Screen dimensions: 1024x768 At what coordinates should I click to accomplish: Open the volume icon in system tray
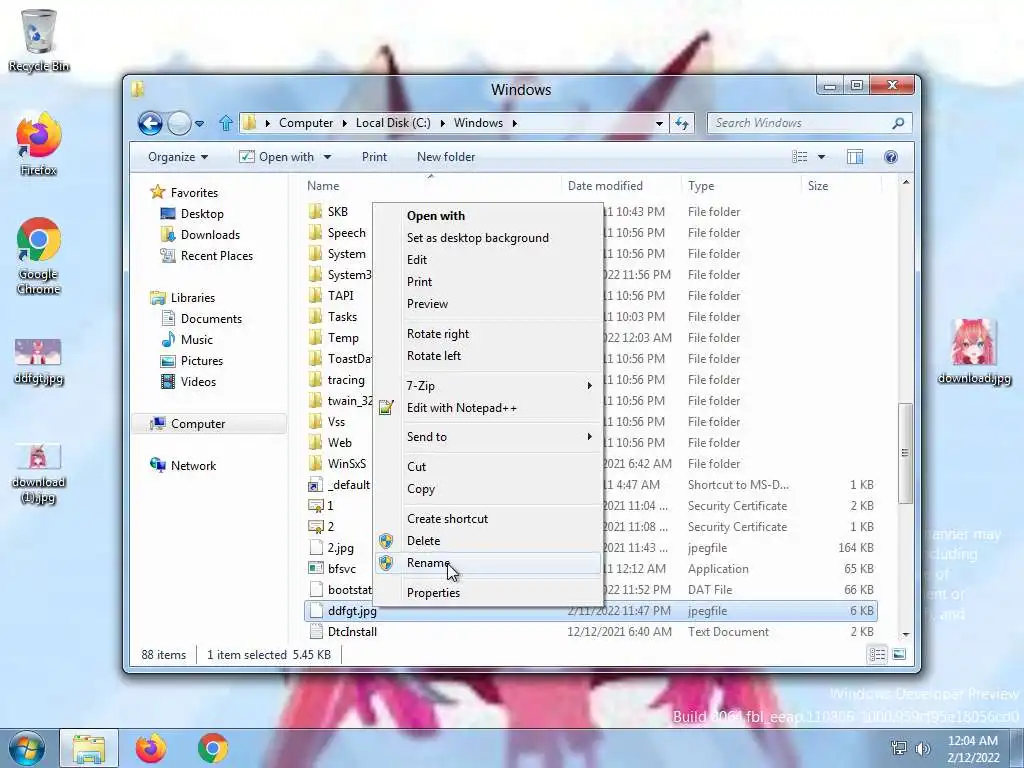click(923, 749)
